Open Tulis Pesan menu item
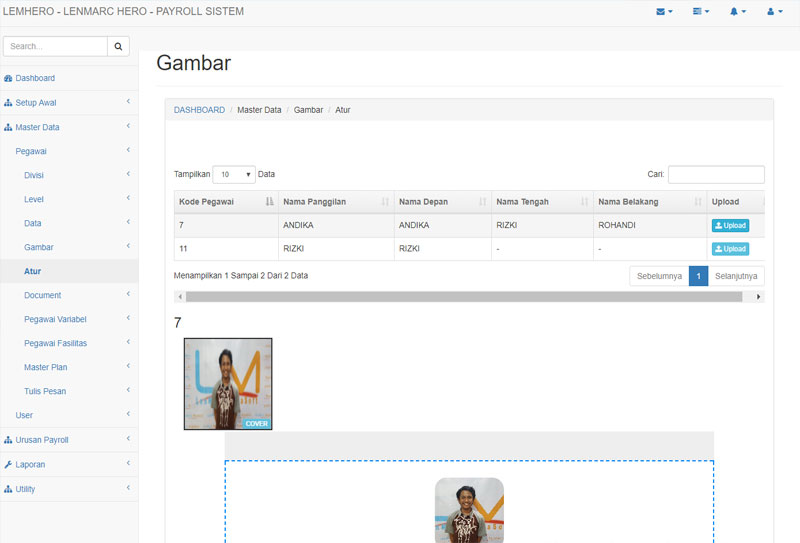The width and height of the screenshot is (800, 543). (69, 391)
